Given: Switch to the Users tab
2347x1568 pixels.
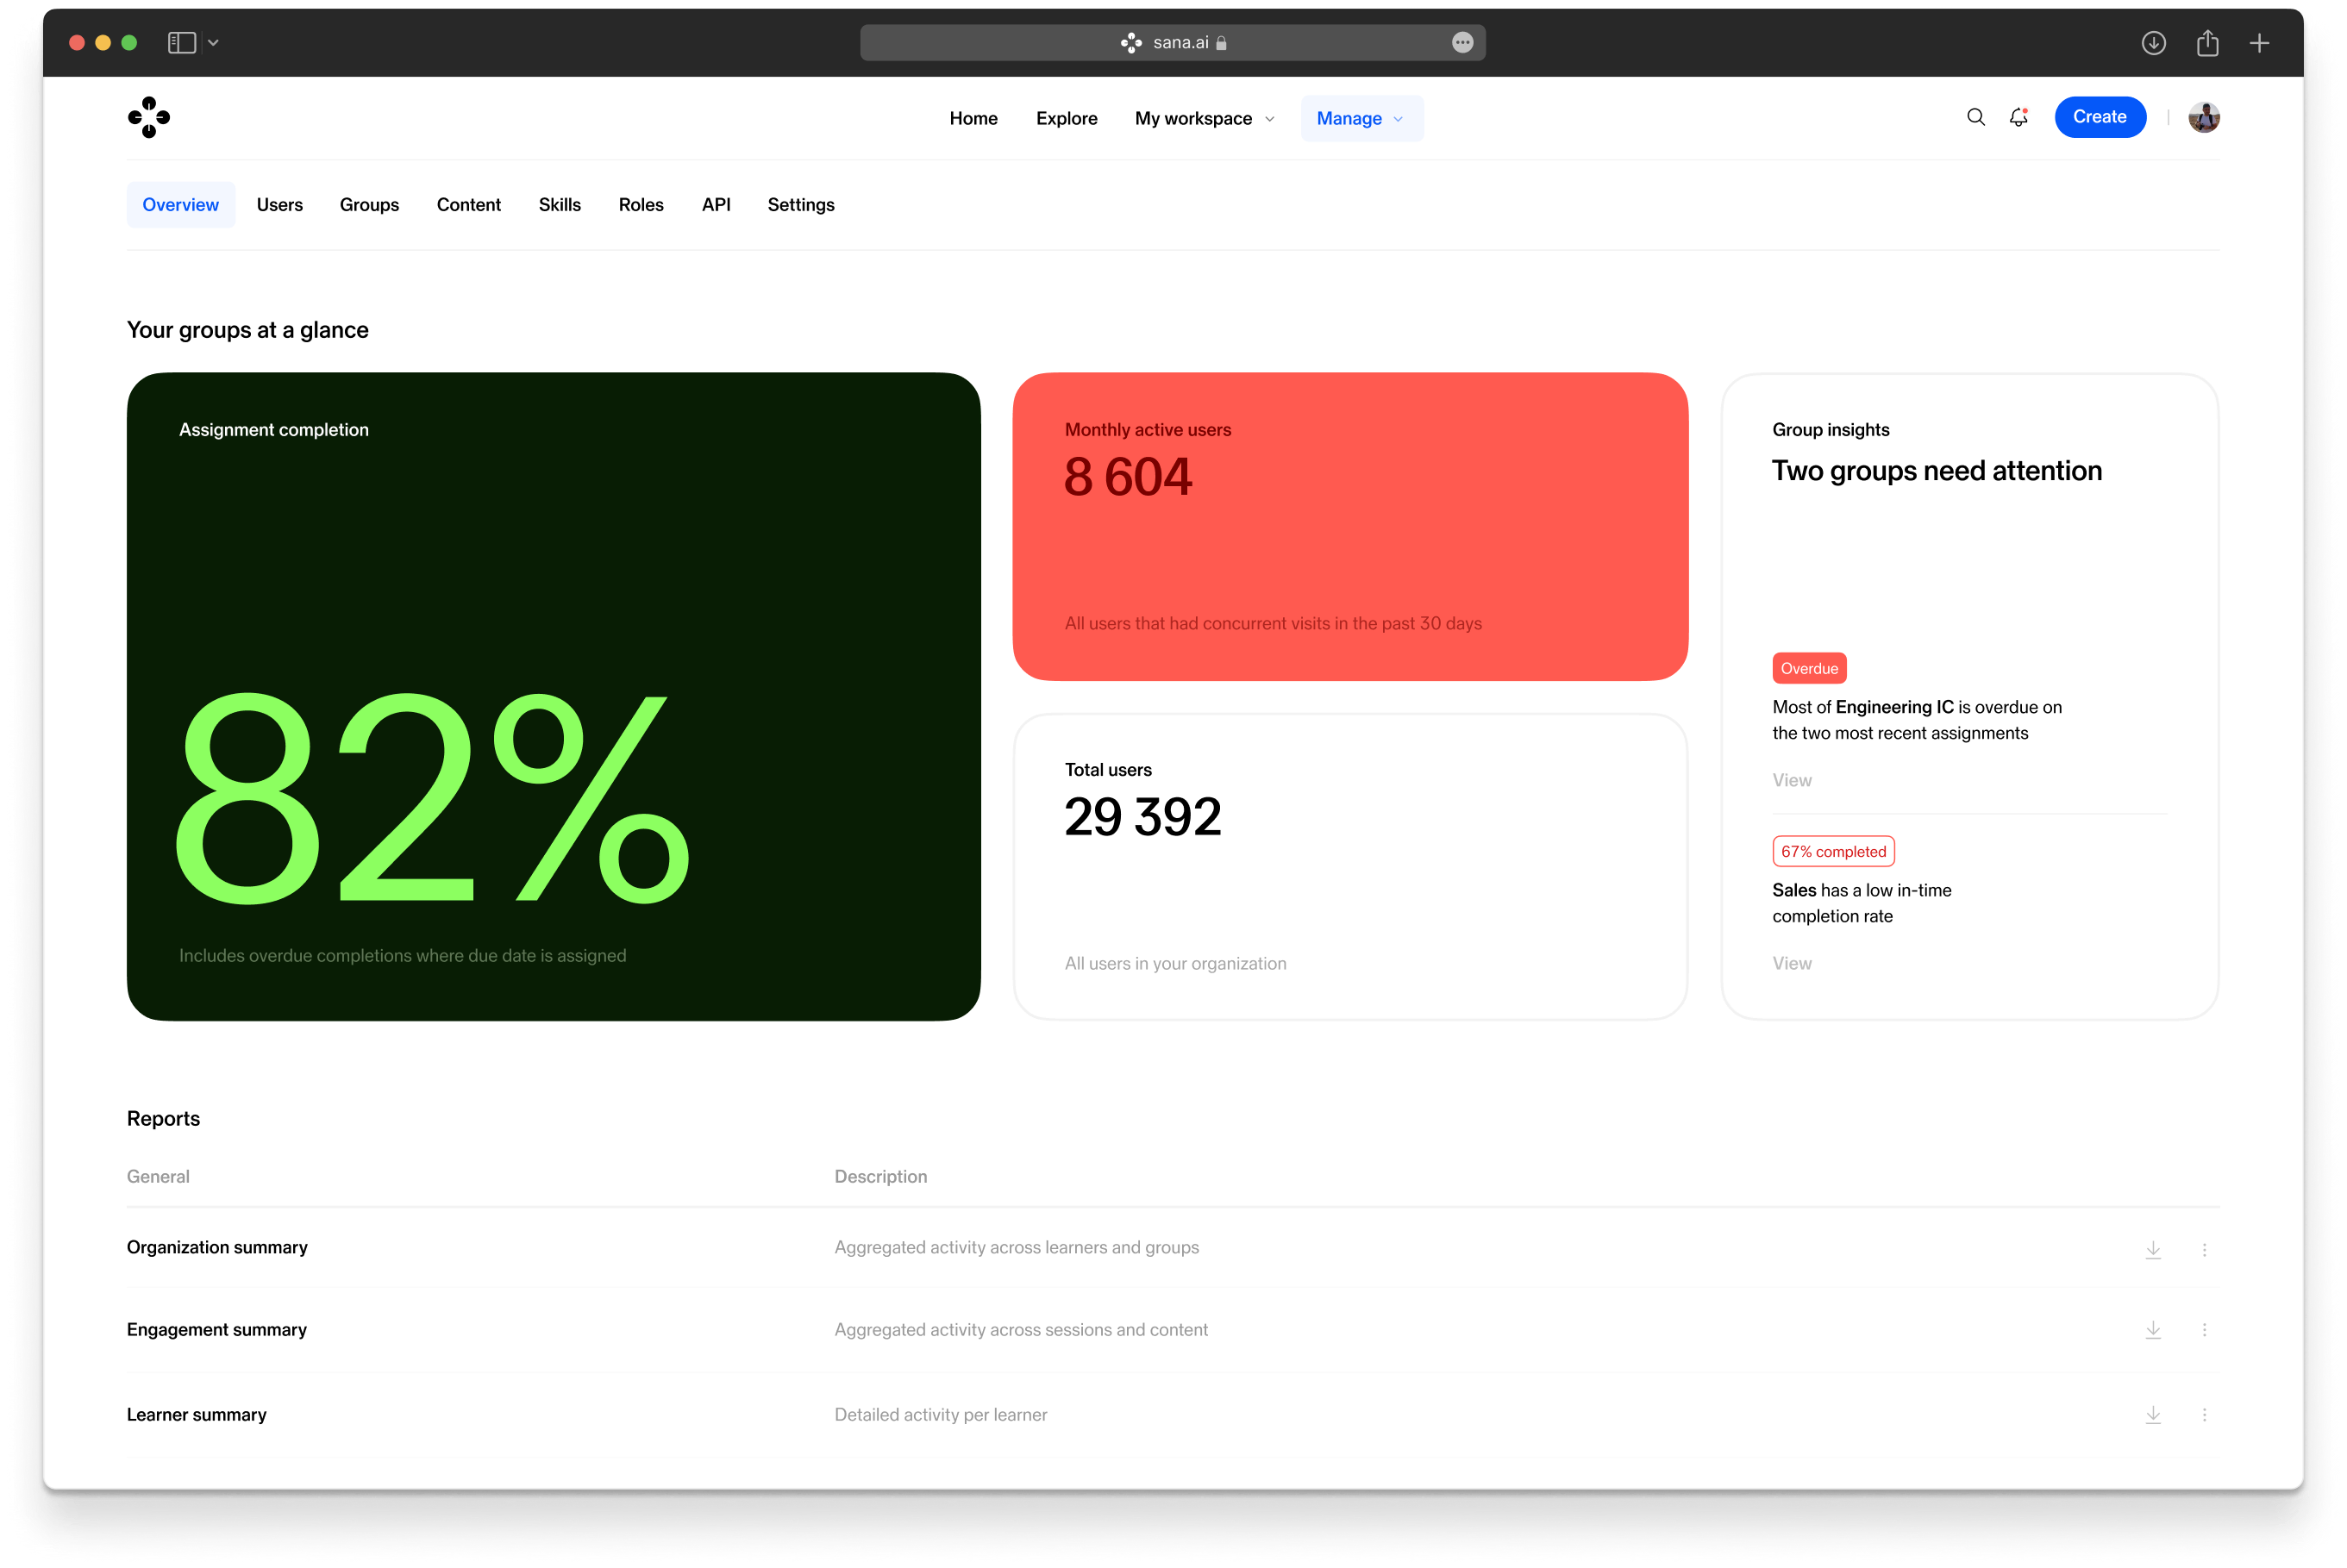Looking at the screenshot, I should (x=279, y=204).
